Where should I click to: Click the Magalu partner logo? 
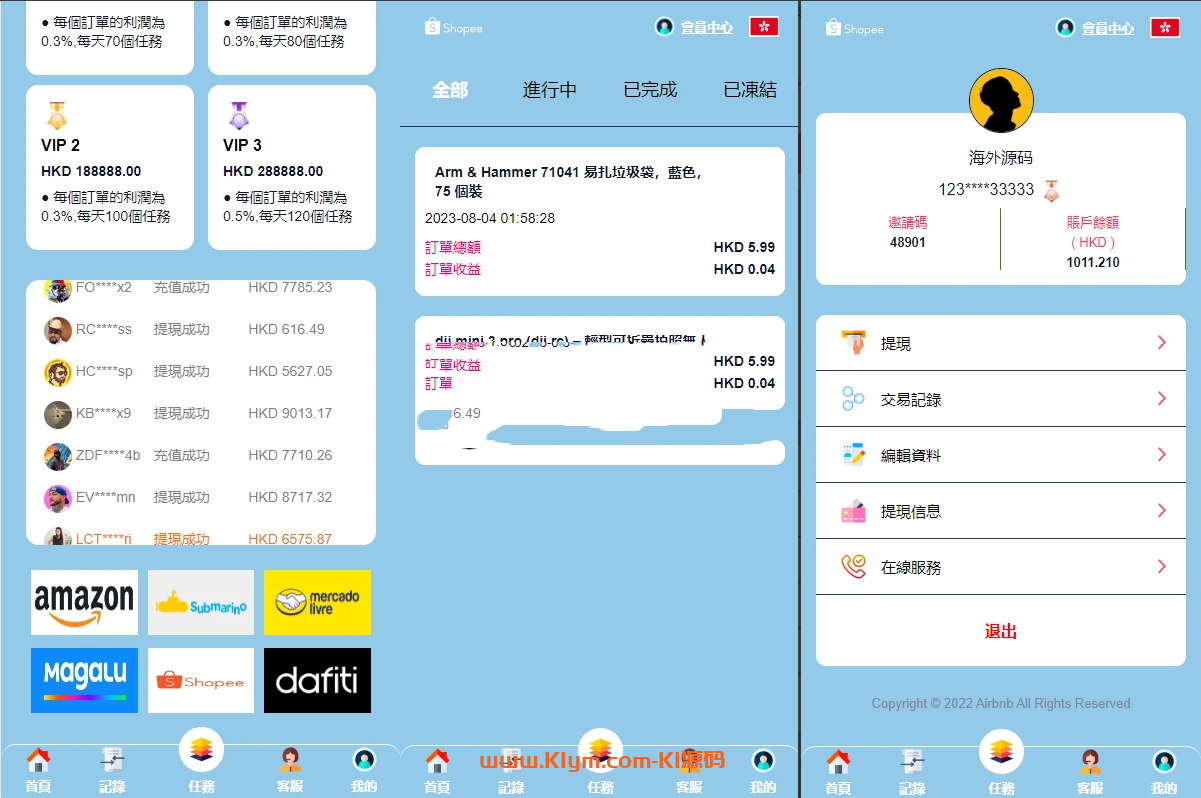click(x=84, y=680)
